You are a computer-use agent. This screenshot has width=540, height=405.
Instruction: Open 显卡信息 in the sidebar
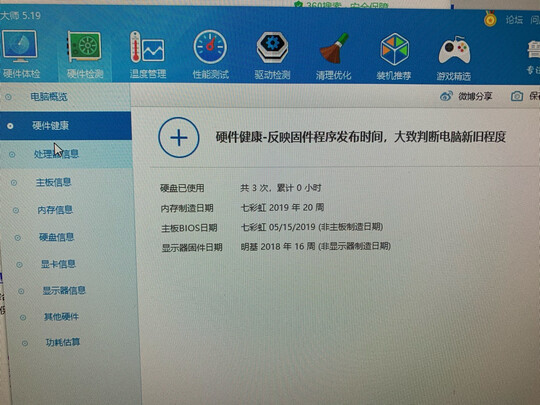(58, 264)
